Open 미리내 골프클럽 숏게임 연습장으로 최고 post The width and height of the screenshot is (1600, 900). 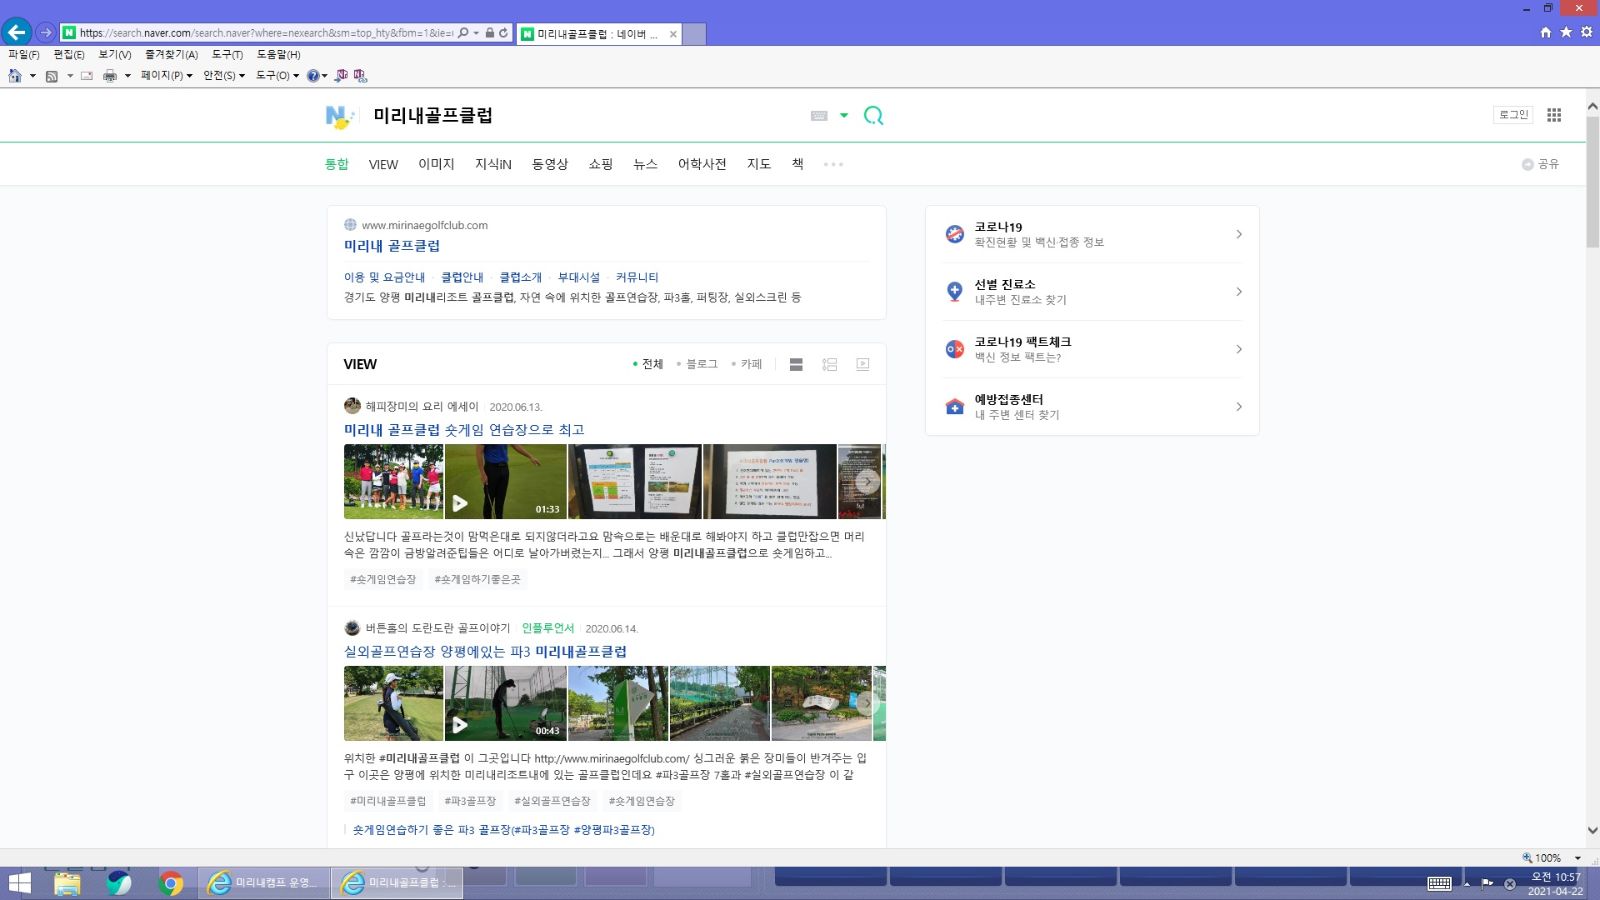(464, 430)
